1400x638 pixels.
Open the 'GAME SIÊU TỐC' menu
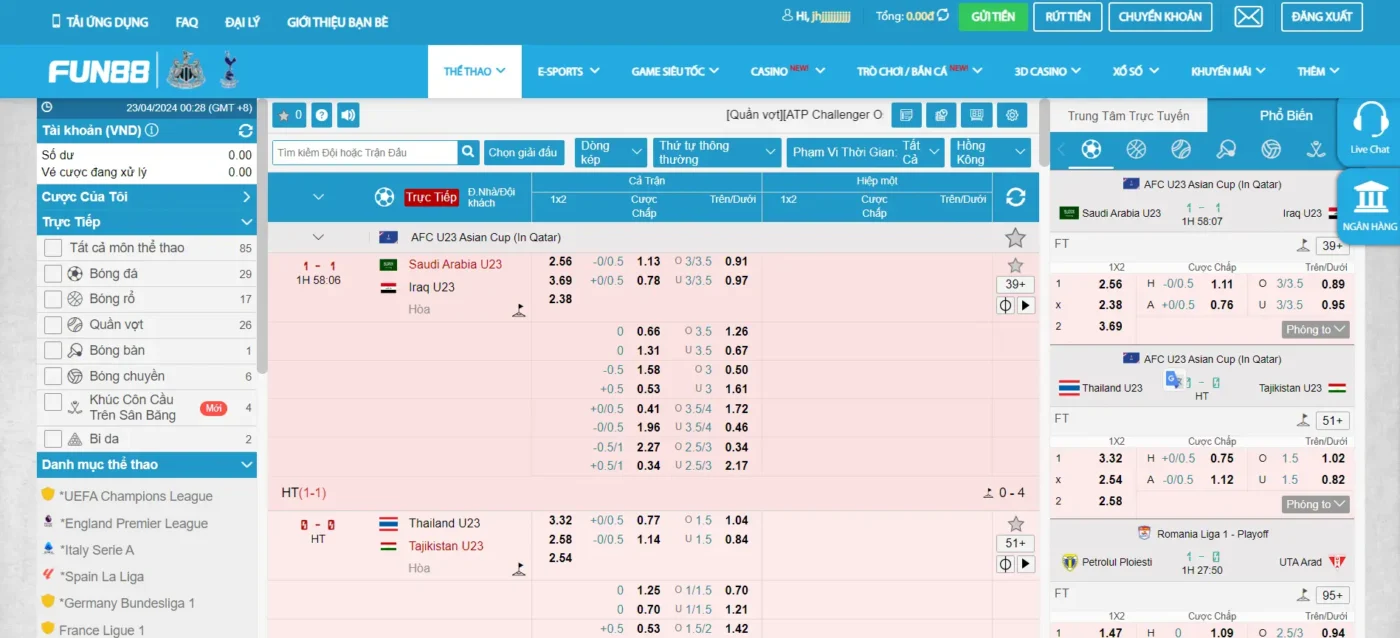click(x=676, y=71)
